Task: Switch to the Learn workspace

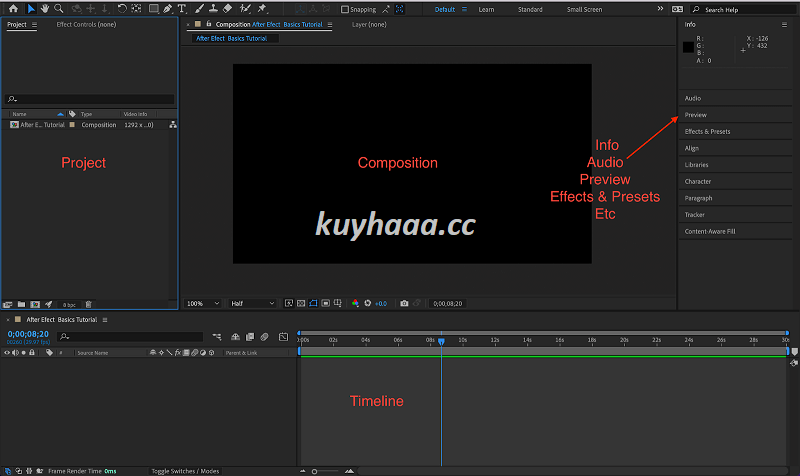Action: [x=486, y=9]
